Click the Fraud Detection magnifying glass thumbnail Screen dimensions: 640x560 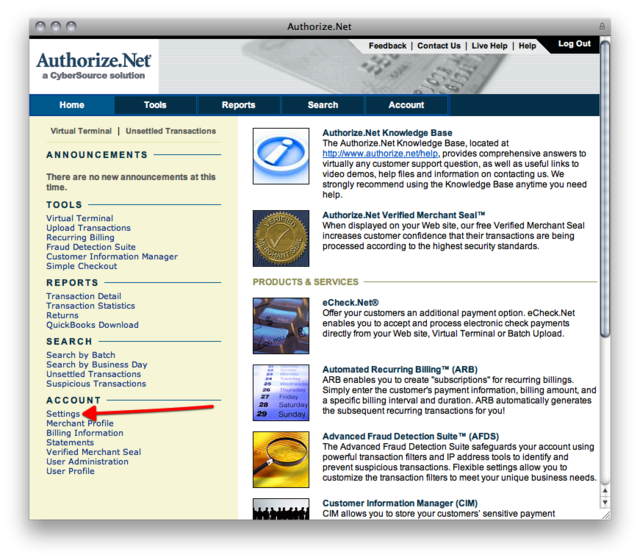pos(281,459)
